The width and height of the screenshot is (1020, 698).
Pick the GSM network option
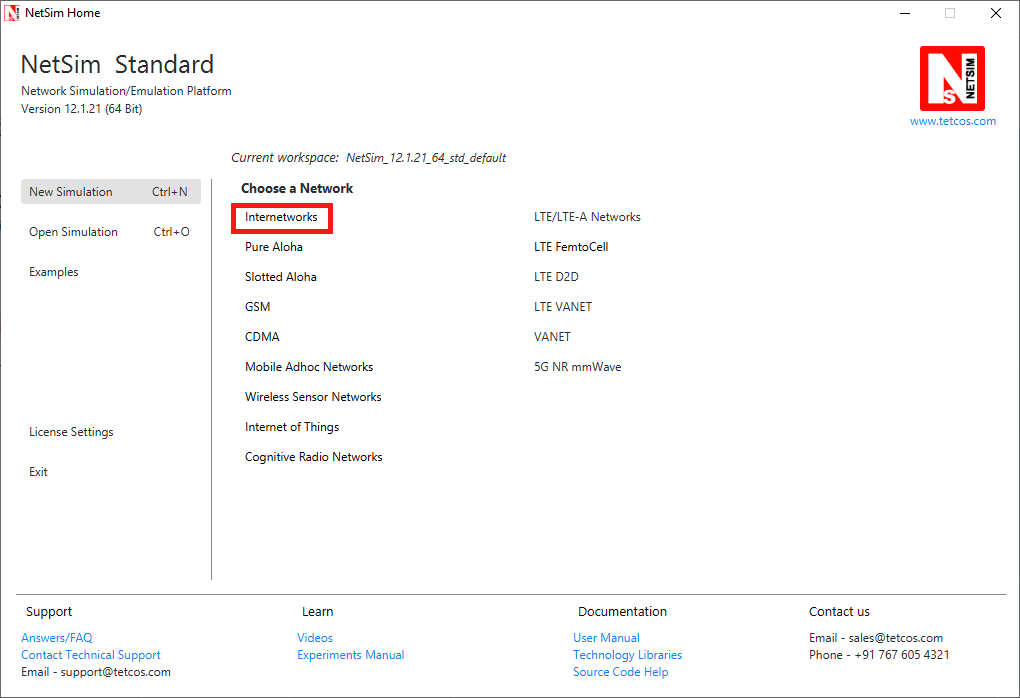pos(258,307)
